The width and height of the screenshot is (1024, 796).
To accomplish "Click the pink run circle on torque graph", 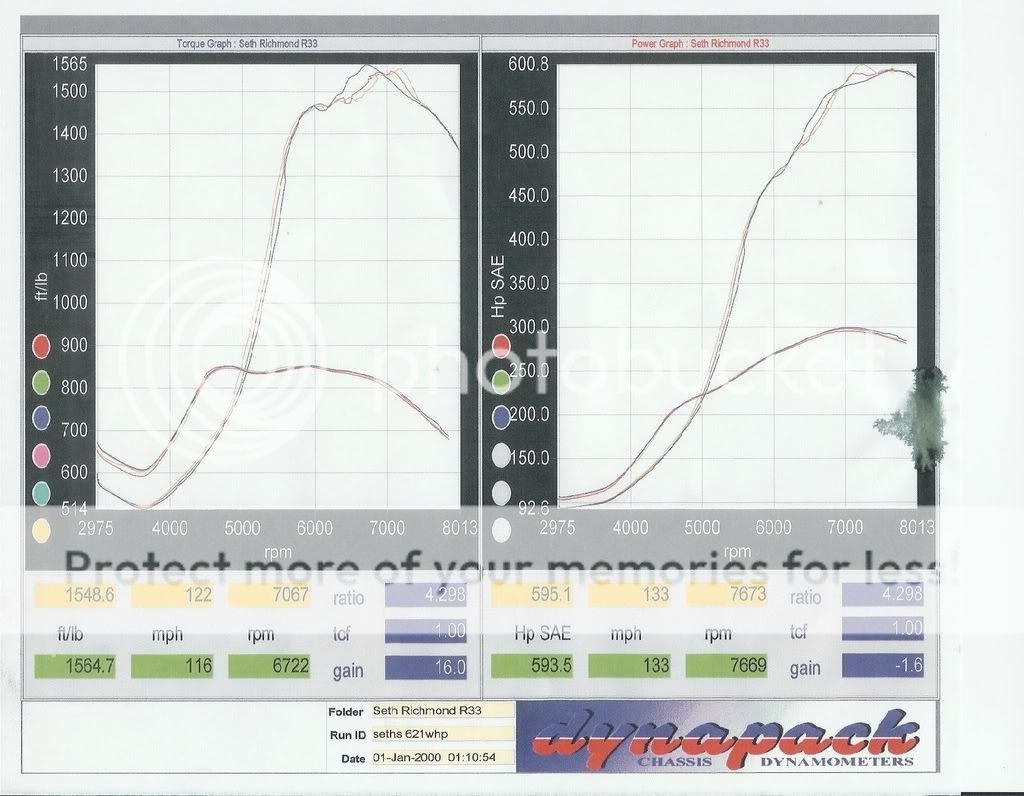I will tap(41, 456).
